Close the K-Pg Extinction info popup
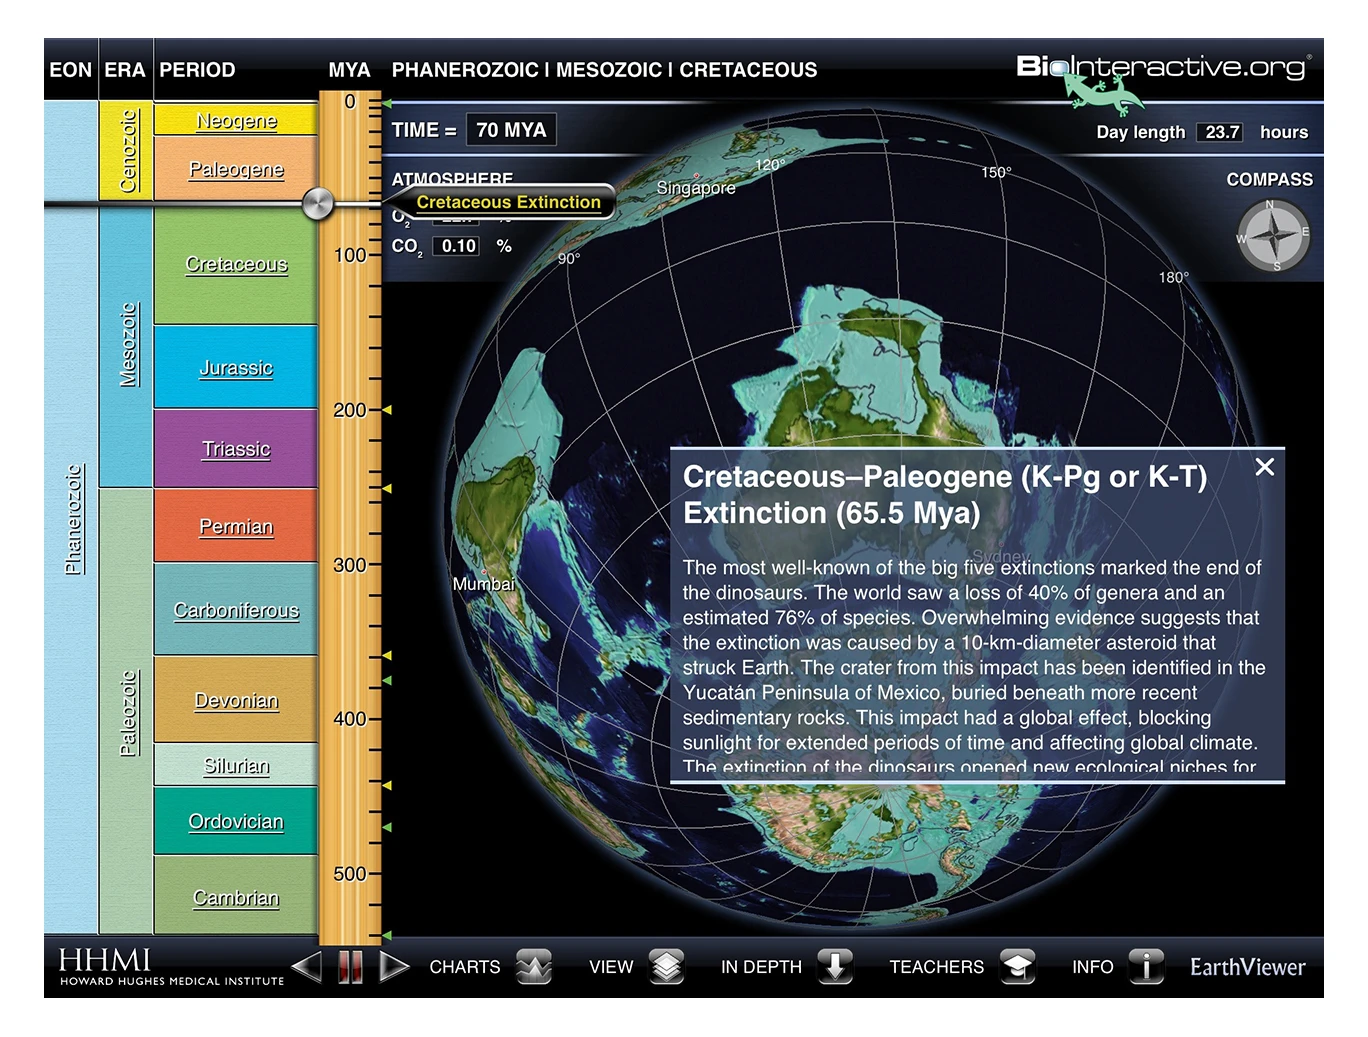The width and height of the screenshot is (1368, 1037). point(1264,467)
